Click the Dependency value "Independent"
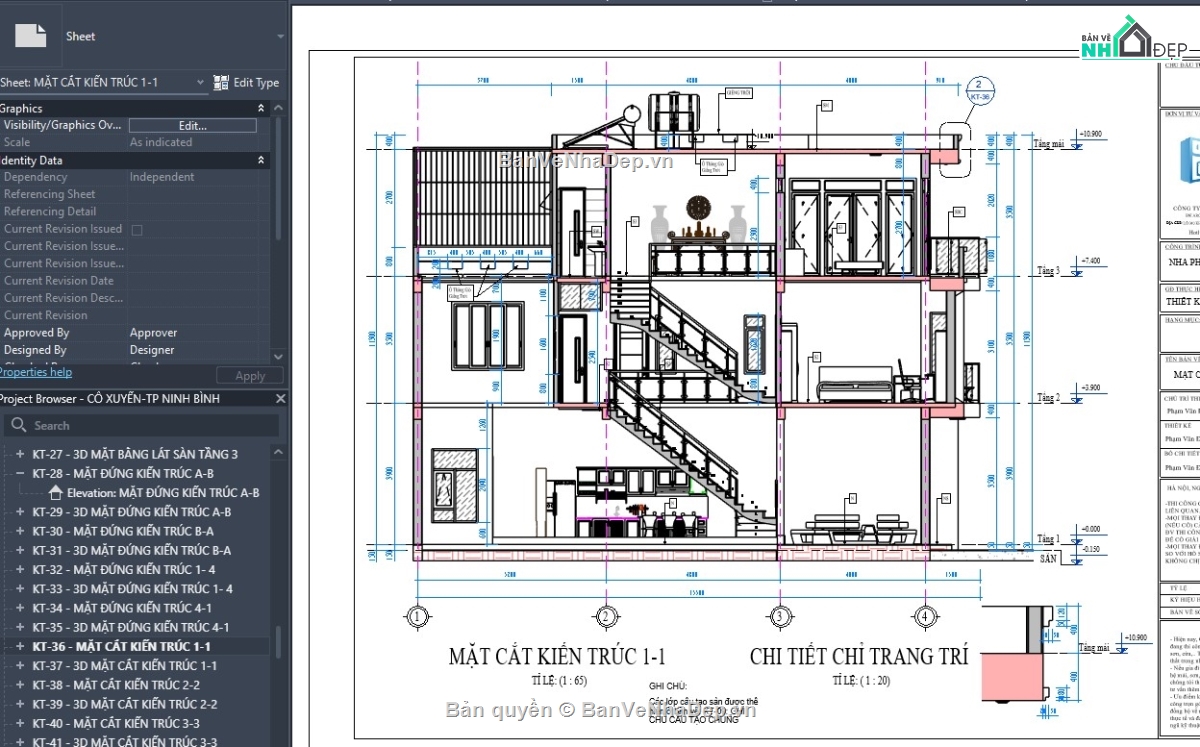This screenshot has height=747, width=1200. 162,177
